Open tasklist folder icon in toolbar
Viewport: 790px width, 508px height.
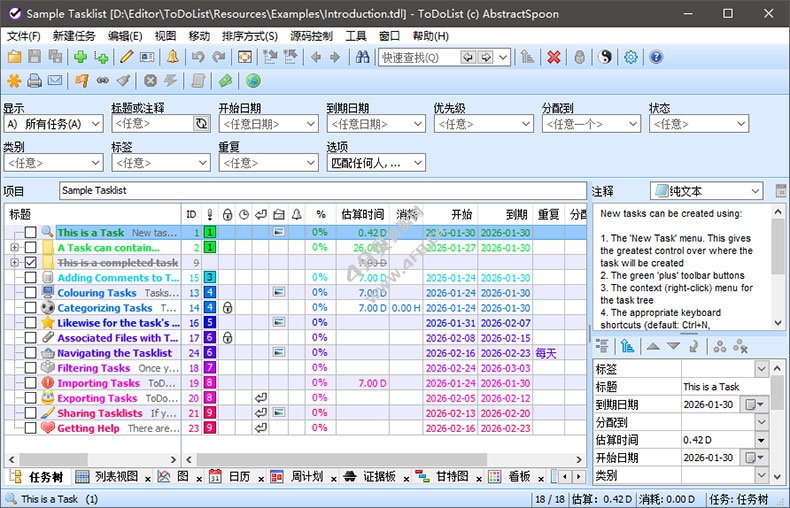(x=15, y=57)
